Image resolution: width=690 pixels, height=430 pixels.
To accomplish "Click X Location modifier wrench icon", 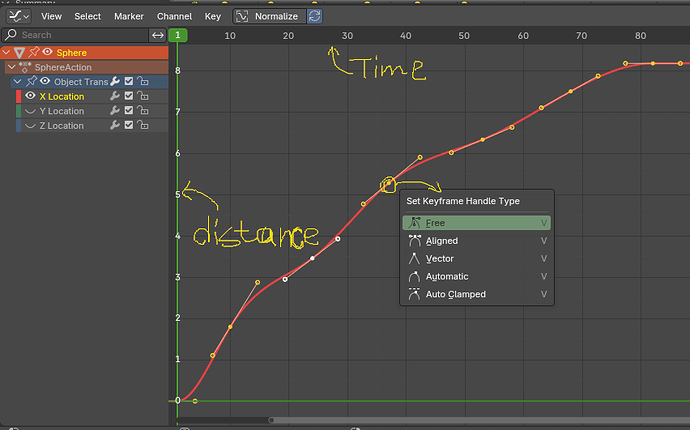I will [115, 96].
